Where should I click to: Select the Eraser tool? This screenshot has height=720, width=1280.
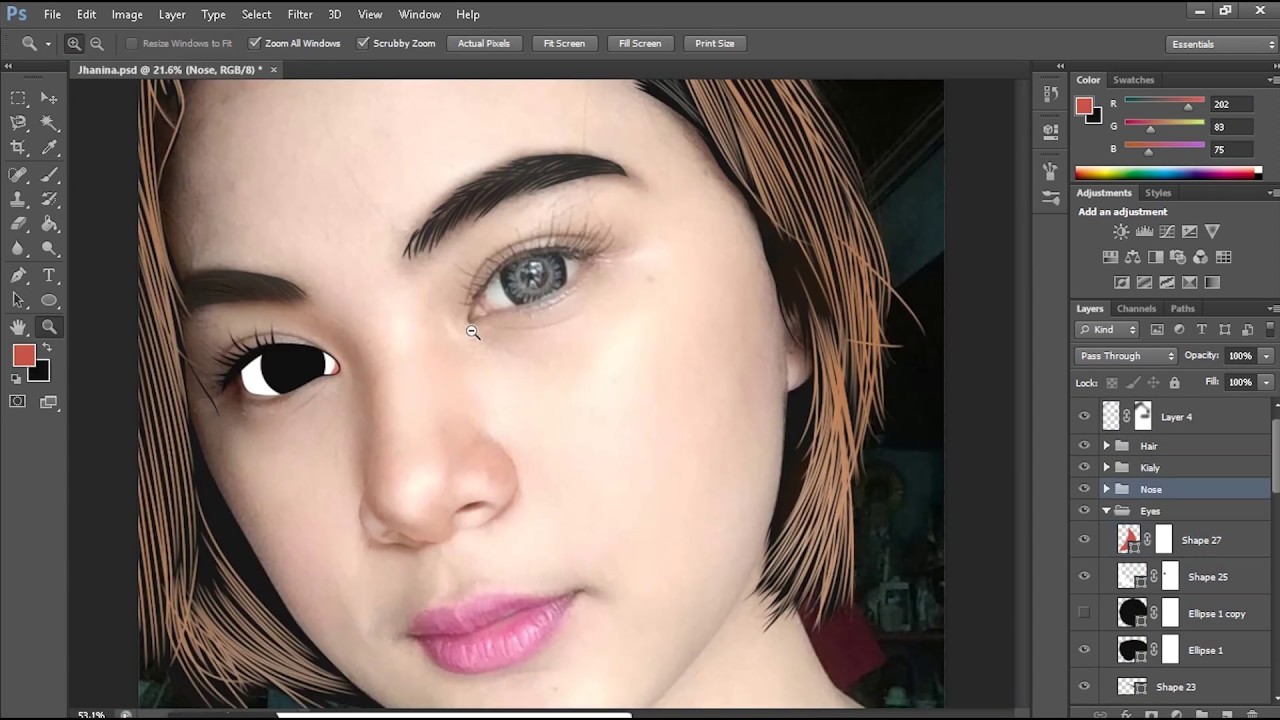18,224
